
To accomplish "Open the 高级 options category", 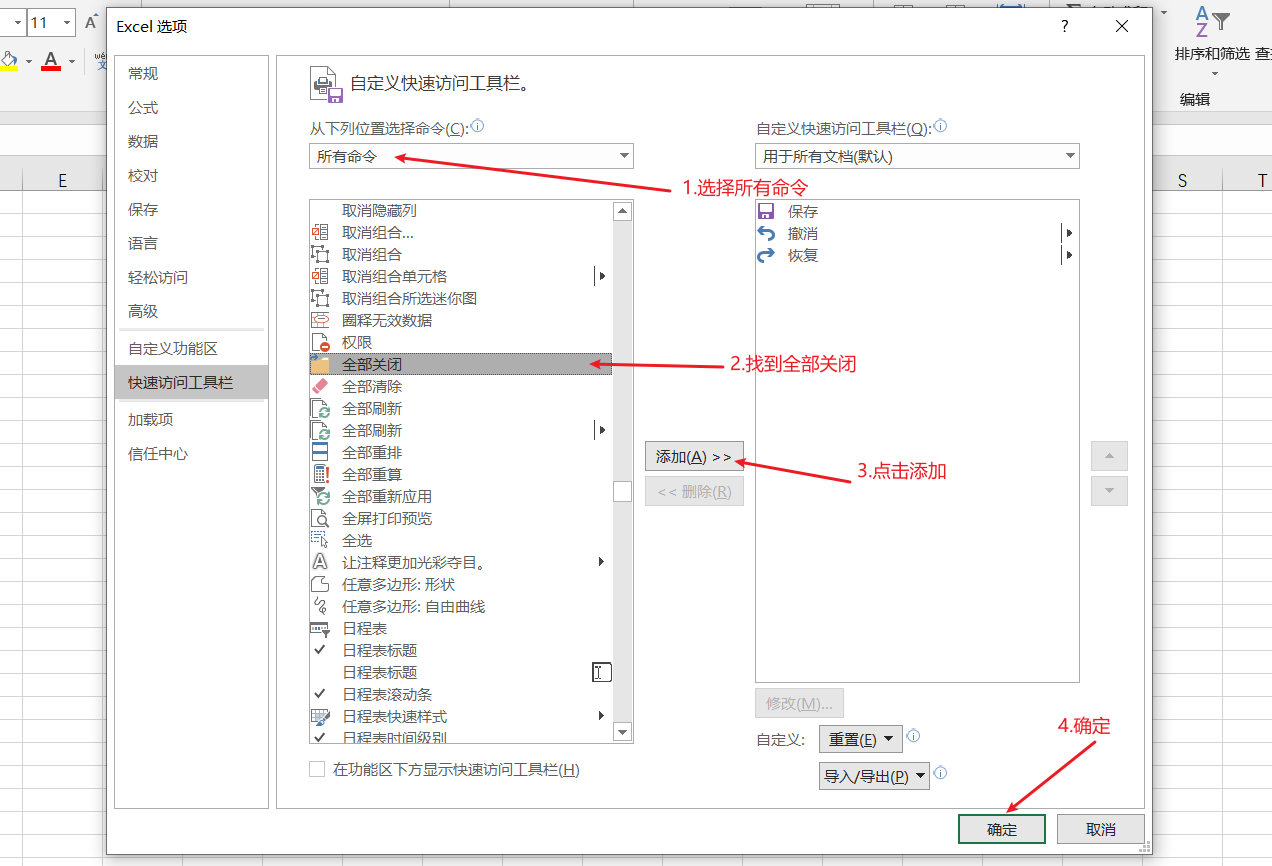I will click(x=191, y=311).
